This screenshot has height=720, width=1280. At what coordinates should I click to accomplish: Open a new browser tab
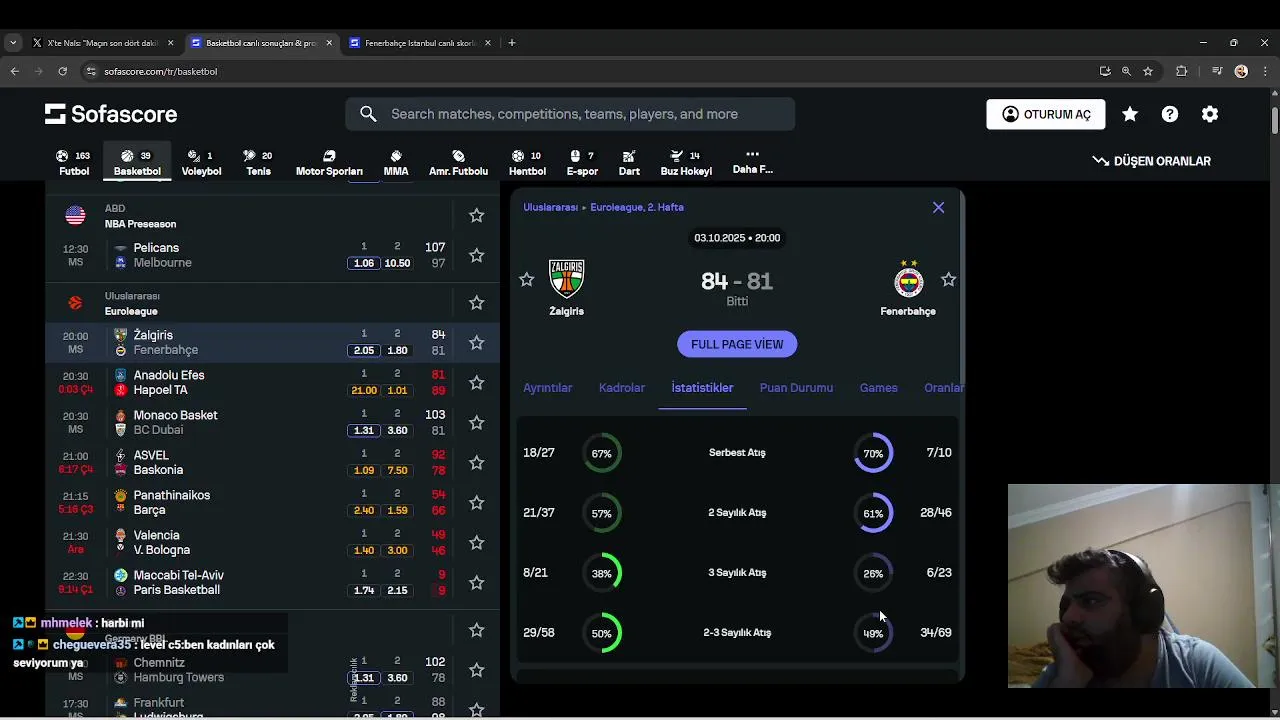512,43
